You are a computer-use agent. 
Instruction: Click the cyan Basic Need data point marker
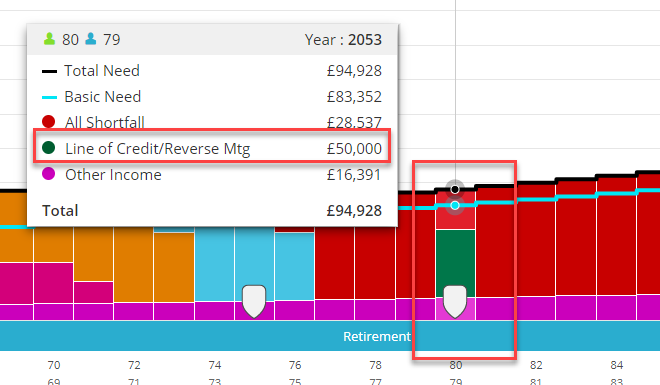[455, 205]
